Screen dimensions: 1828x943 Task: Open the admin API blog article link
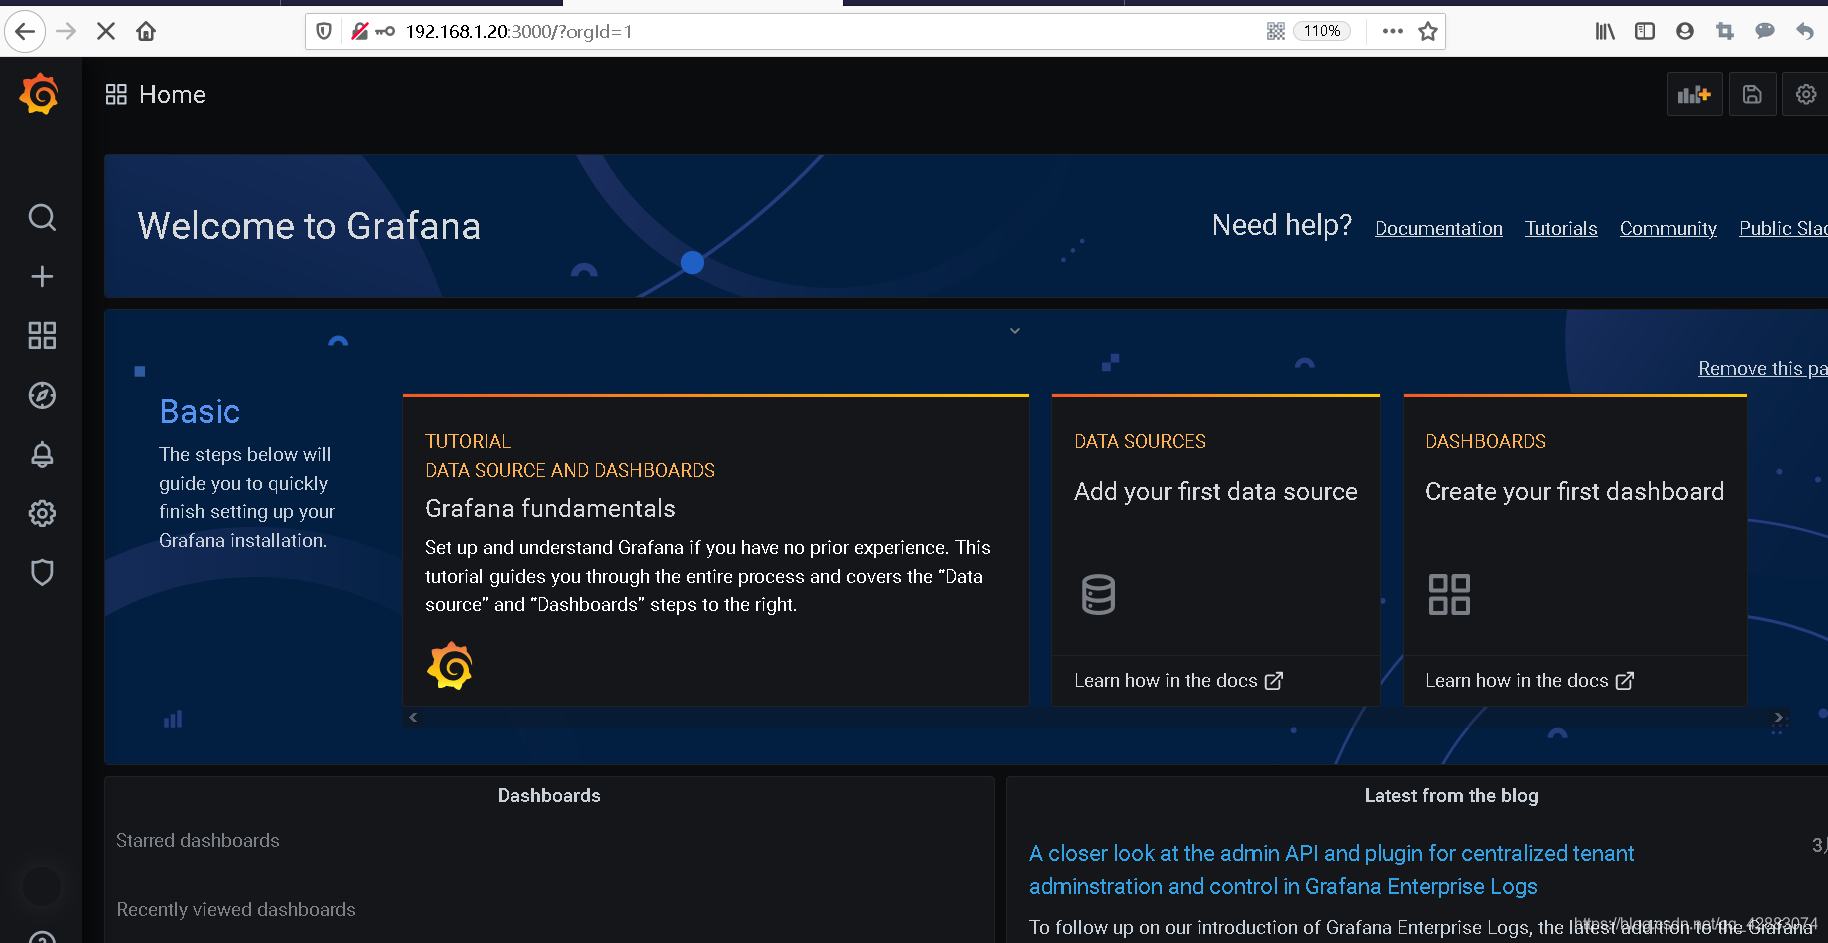click(1331, 869)
